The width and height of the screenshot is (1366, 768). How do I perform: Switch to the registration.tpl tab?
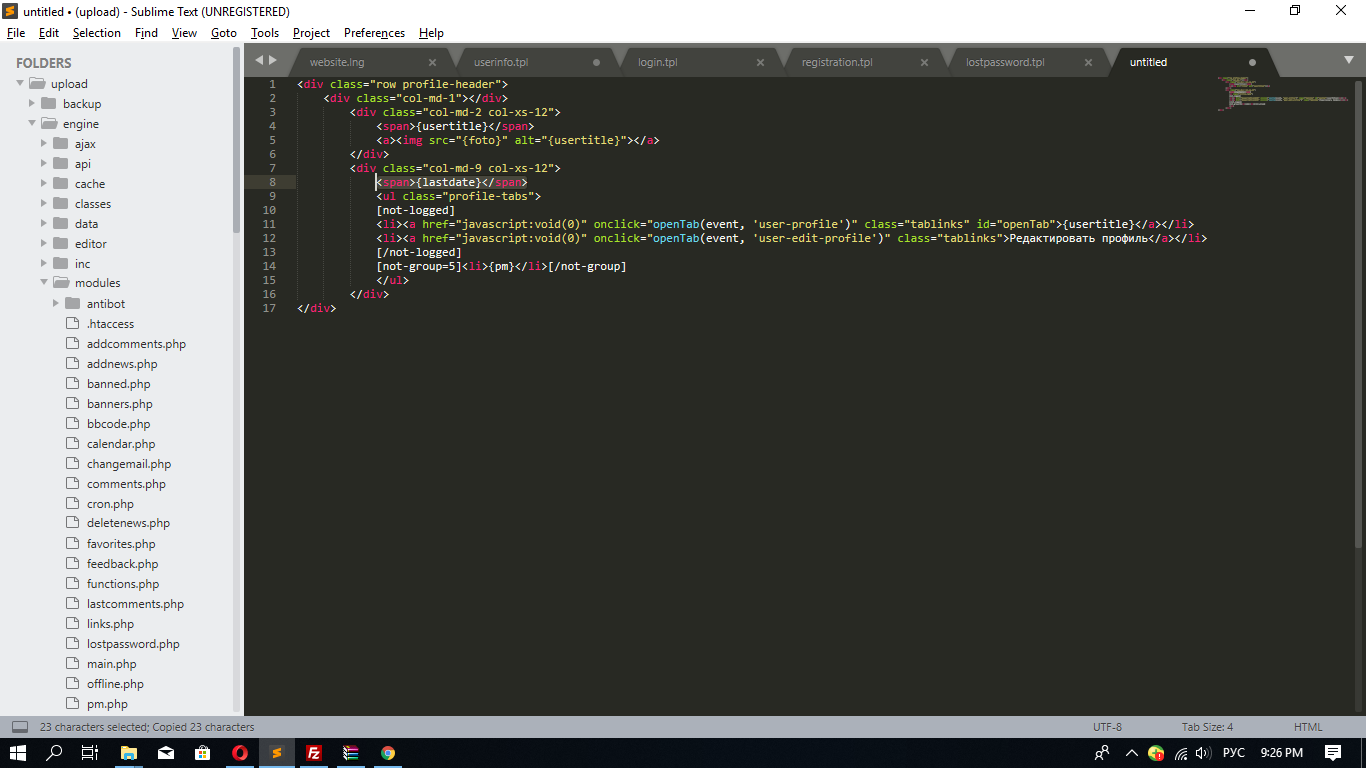click(837, 62)
